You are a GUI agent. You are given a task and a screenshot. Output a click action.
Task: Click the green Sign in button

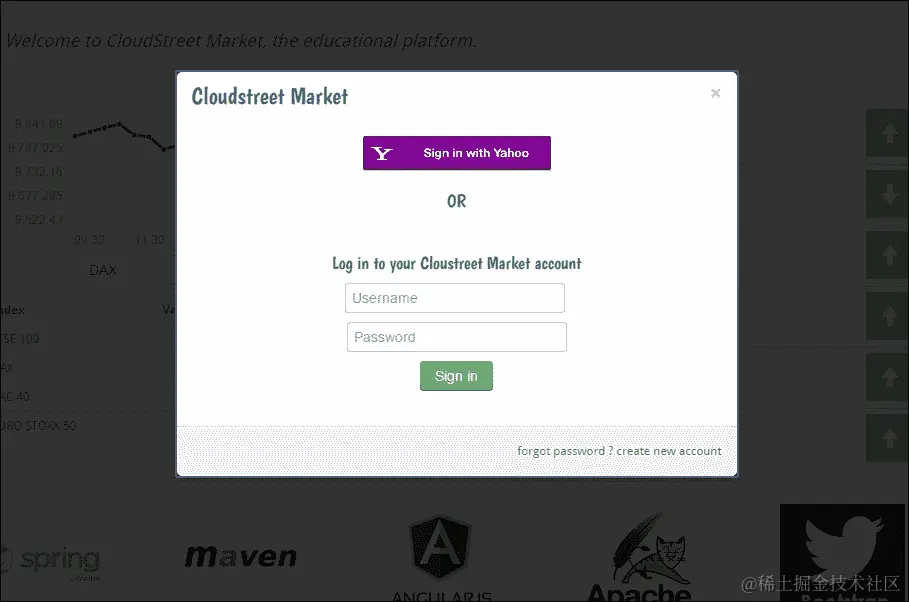pyautogui.click(x=456, y=376)
